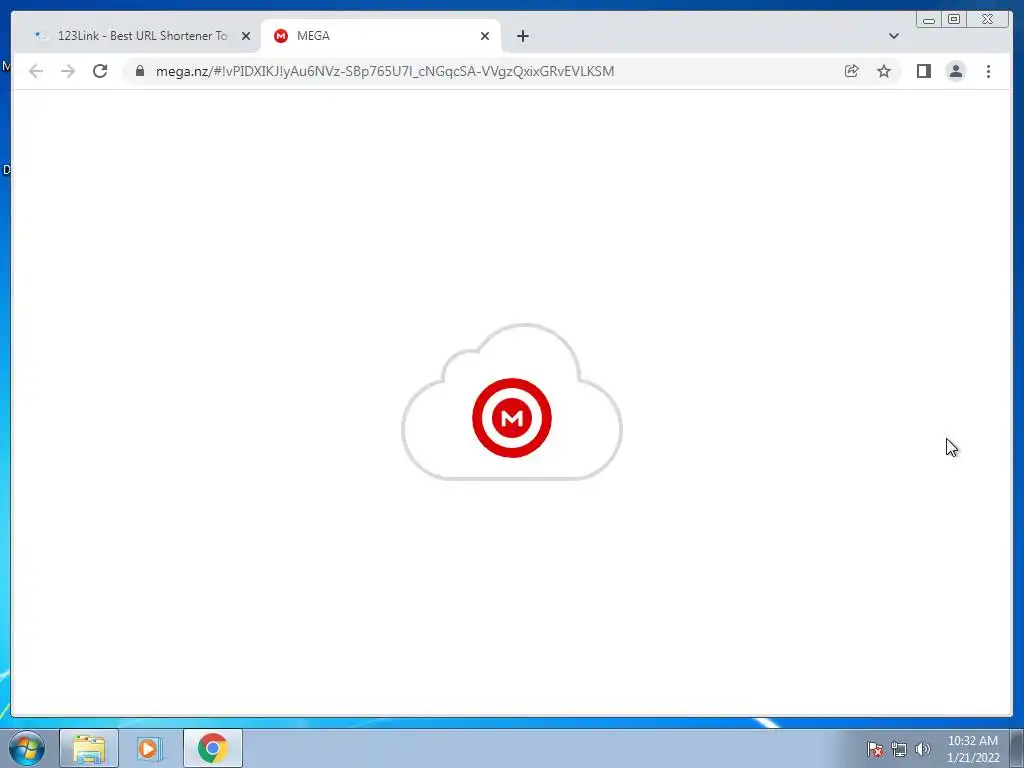
Task: Bookmark this tab with the star icon
Action: coord(884,71)
